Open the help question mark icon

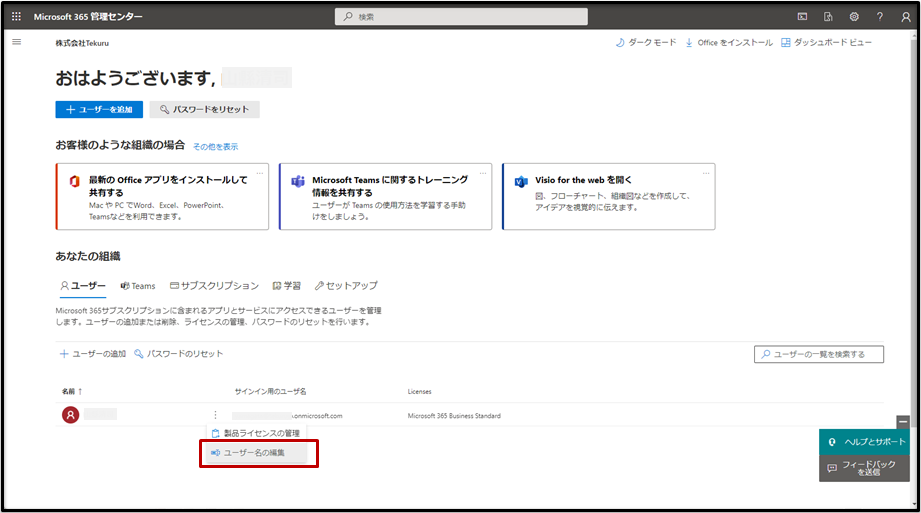[x=880, y=16]
